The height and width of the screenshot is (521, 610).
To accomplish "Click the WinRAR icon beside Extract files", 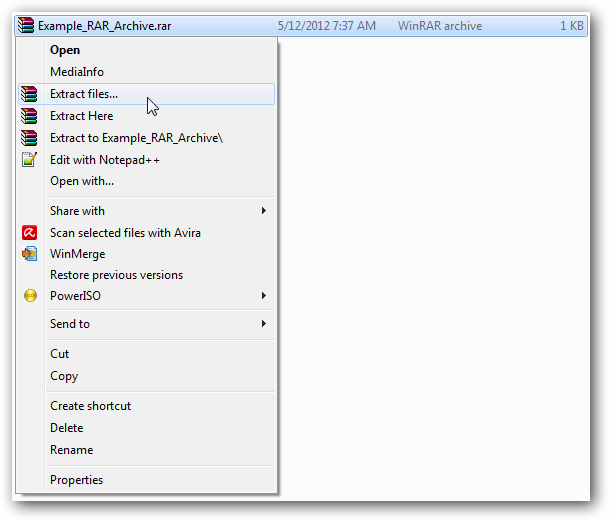I will point(29,94).
